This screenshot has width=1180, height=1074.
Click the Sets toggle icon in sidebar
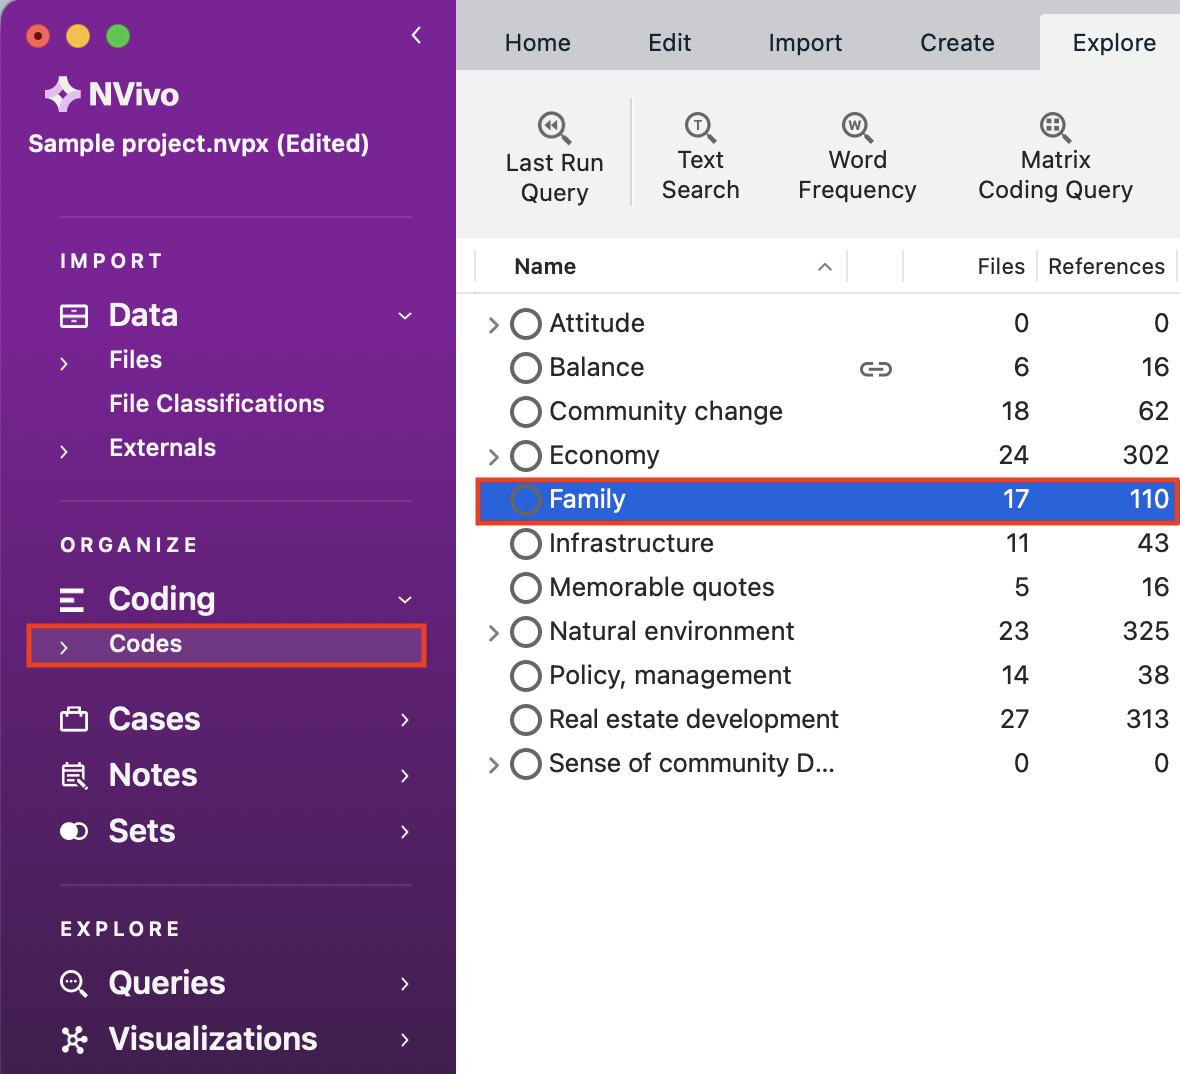tap(74, 832)
